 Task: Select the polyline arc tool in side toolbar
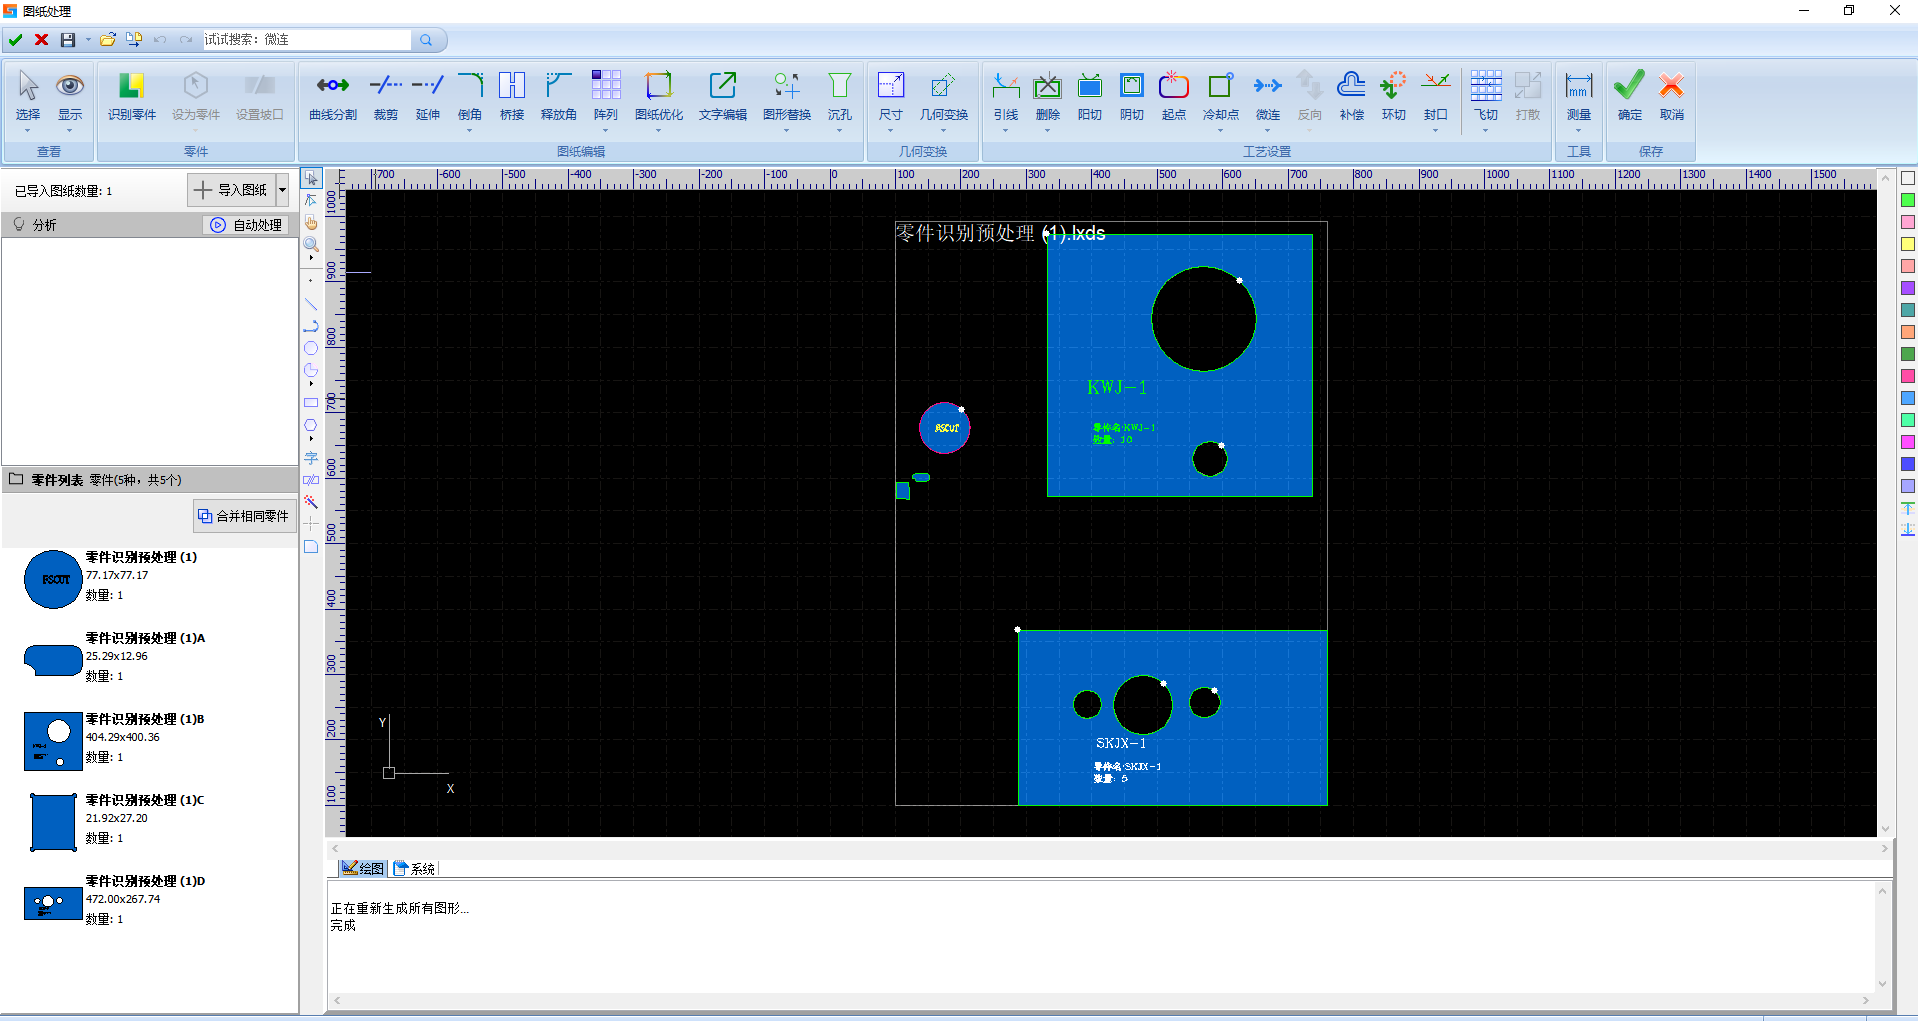pyautogui.click(x=311, y=326)
